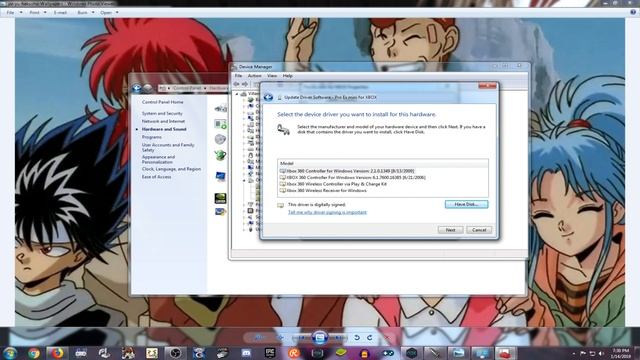This screenshot has height=360, width=640.
Task: Click Control Panel window back button
Action: [x=137, y=88]
